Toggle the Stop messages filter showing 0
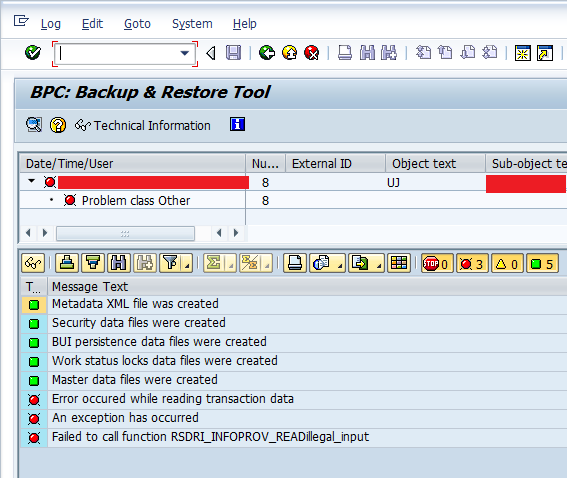The height and width of the screenshot is (478, 567). 437,264
